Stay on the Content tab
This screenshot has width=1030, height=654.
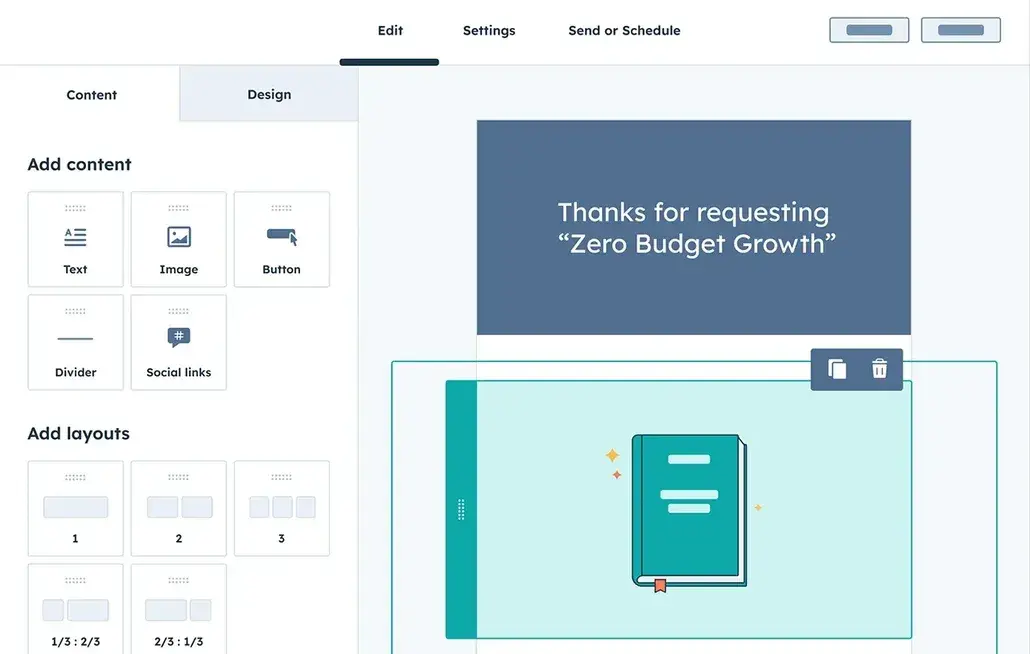91,94
